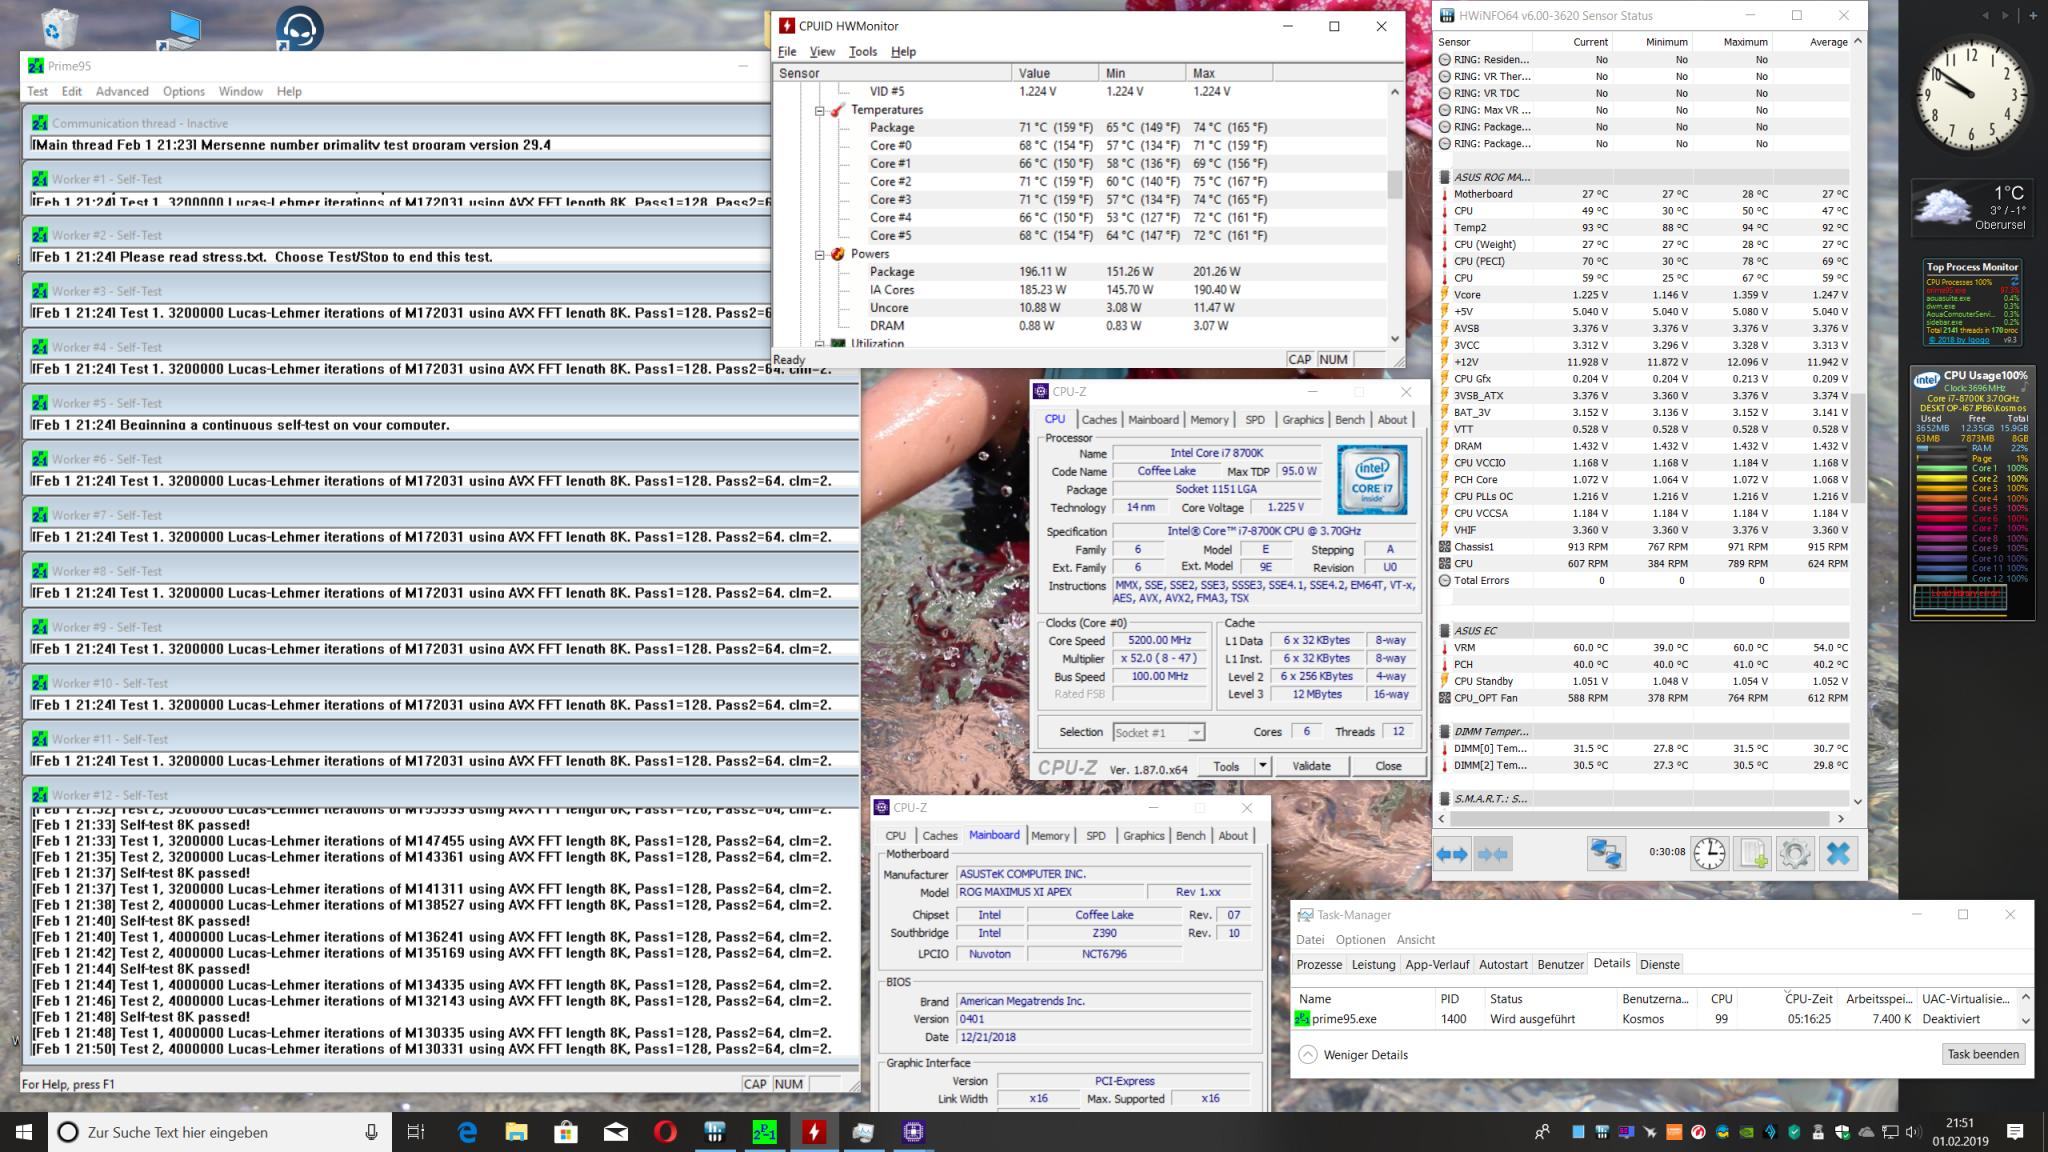Screen dimensions: 2048x1152
Task: Click Windows search text box
Action: [x=220, y=1132]
